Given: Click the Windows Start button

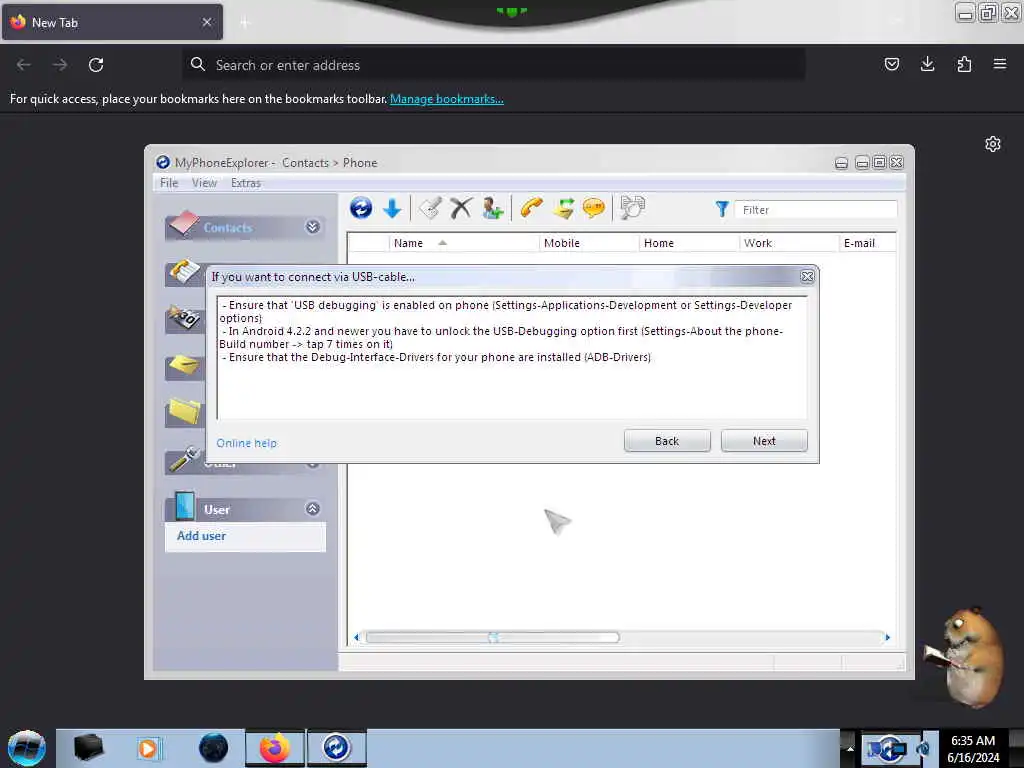Looking at the screenshot, I should pyautogui.click(x=26, y=748).
